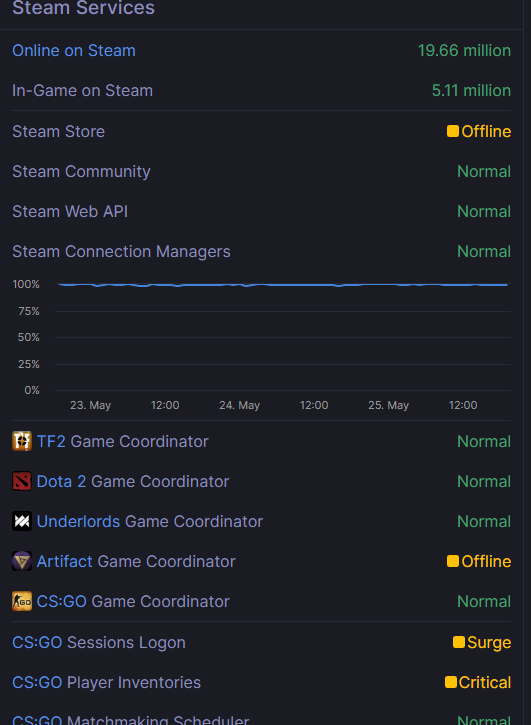Open the Dota 2 link
This screenshot has width=531, height=725.
point(61,481)
